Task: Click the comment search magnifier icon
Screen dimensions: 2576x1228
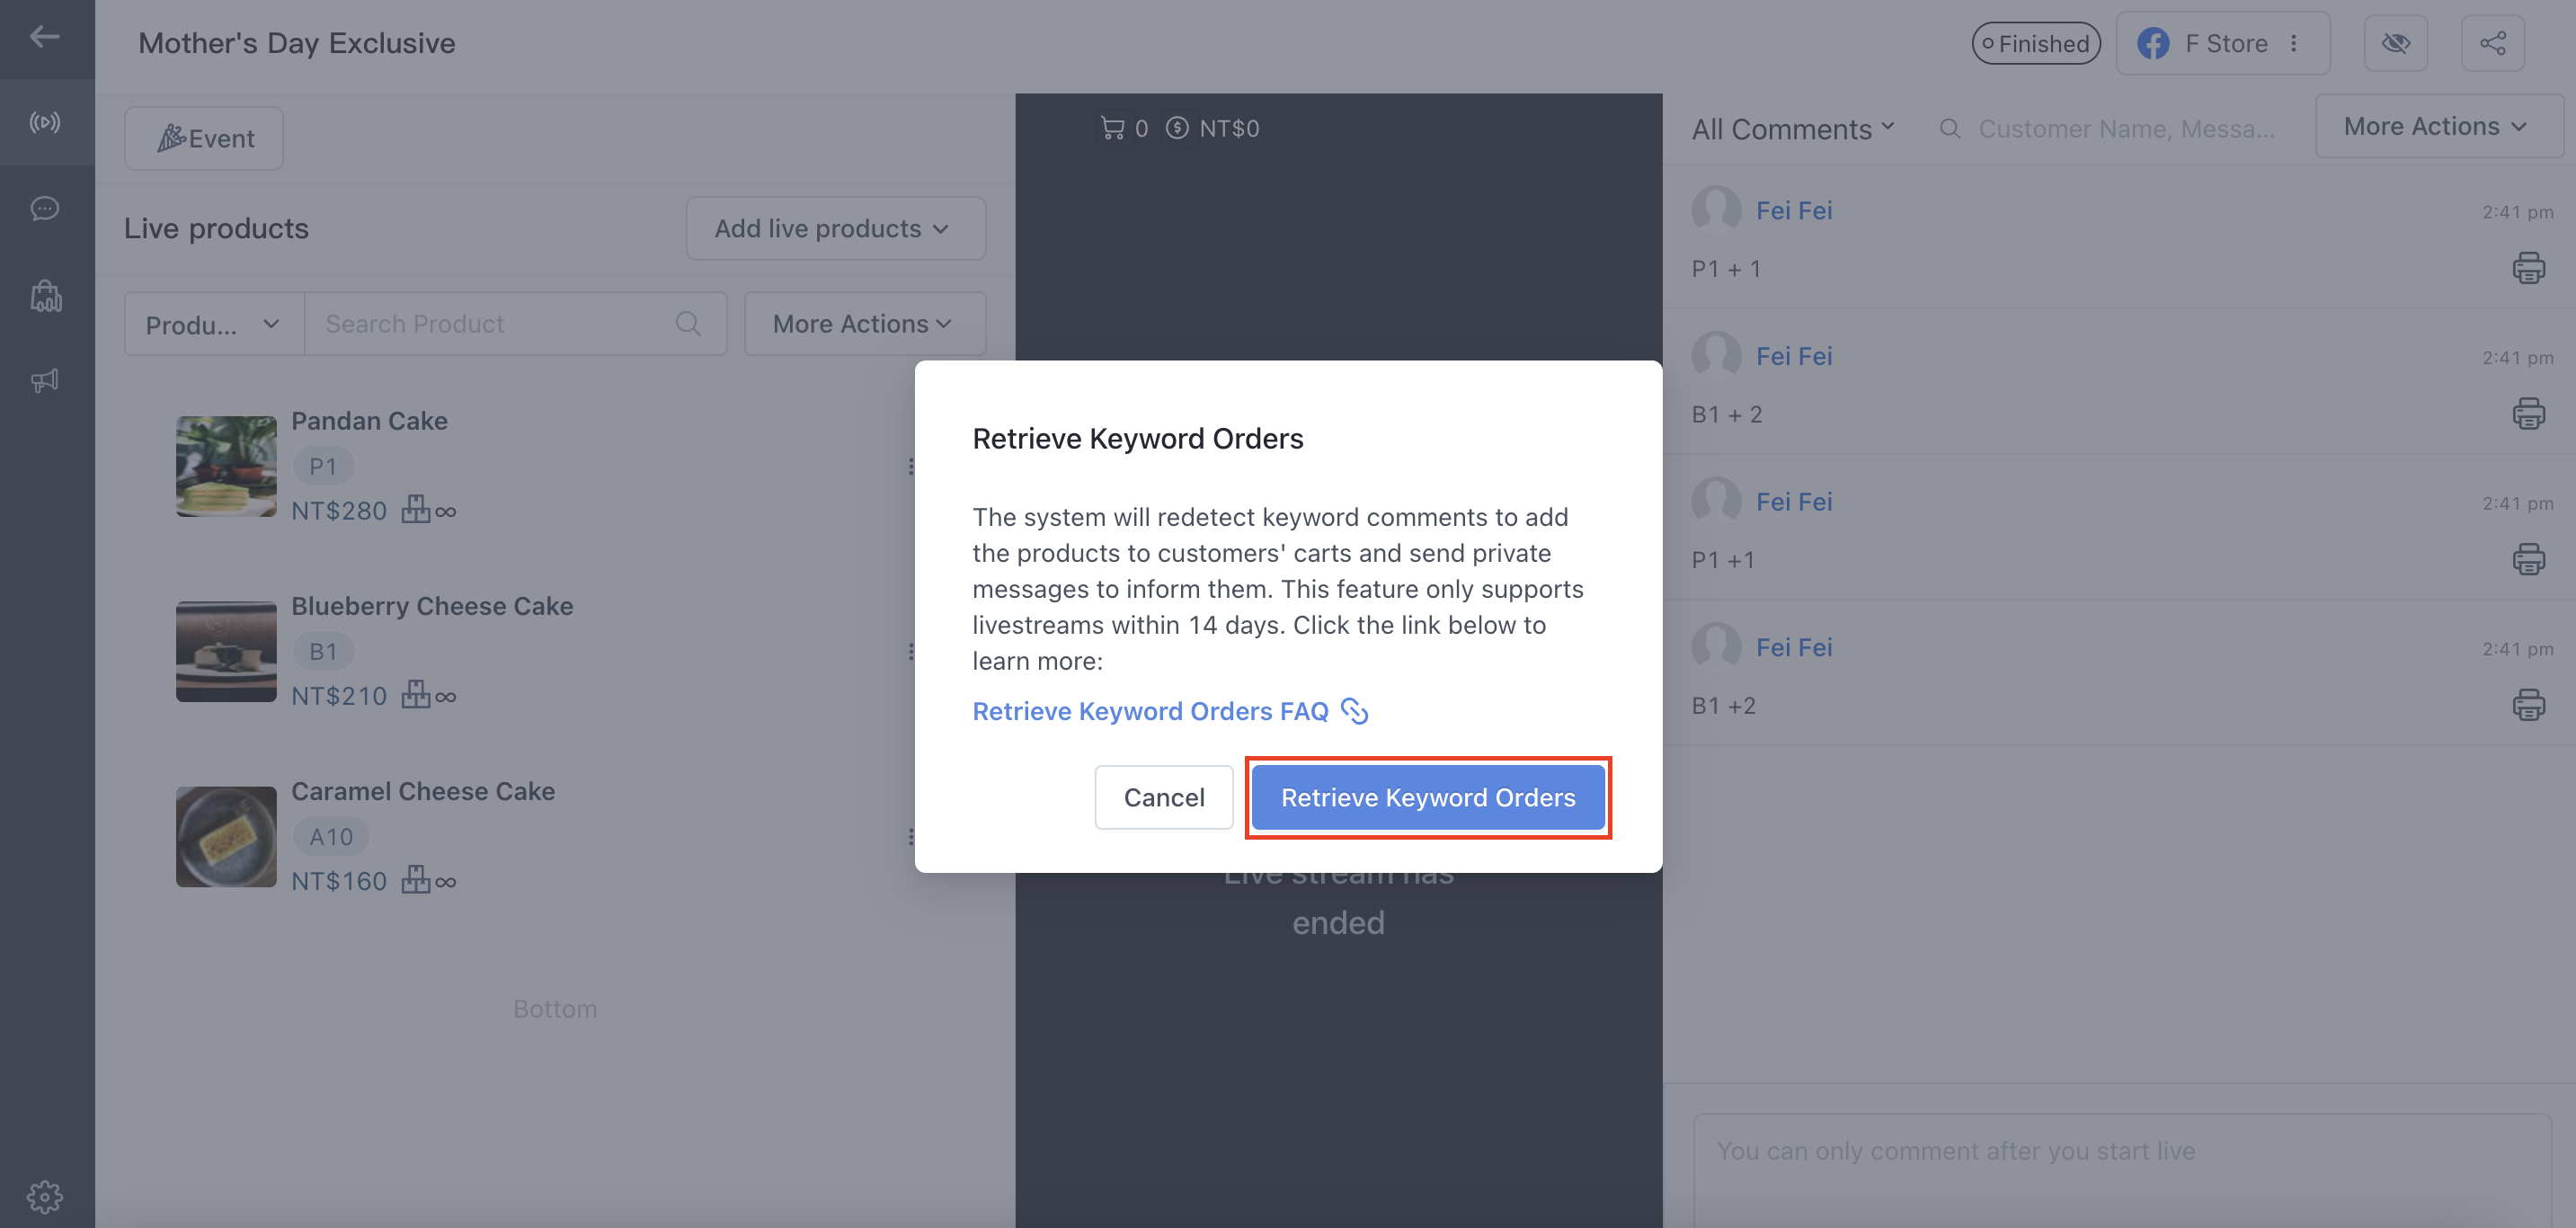Action: 1949,128
